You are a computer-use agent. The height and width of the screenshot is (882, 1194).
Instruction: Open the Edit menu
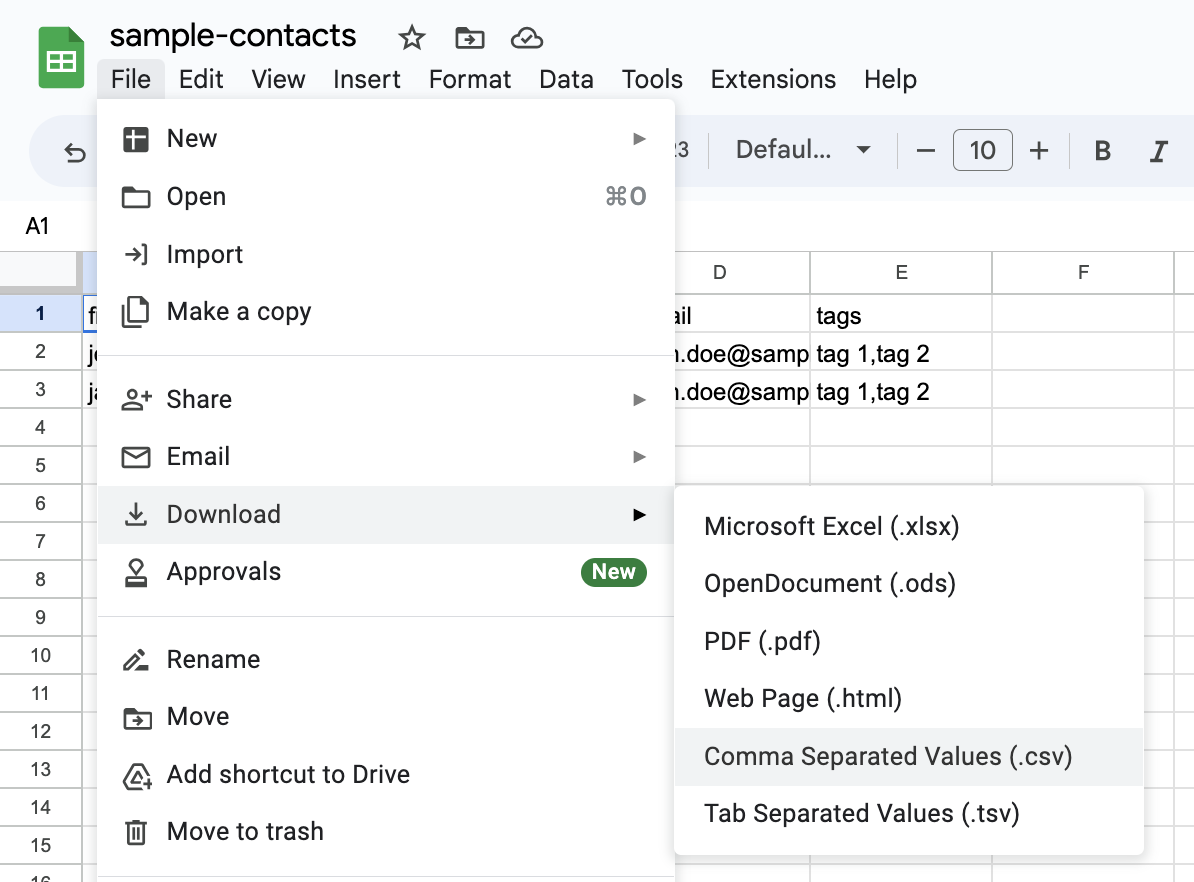(x=201, y=79)
